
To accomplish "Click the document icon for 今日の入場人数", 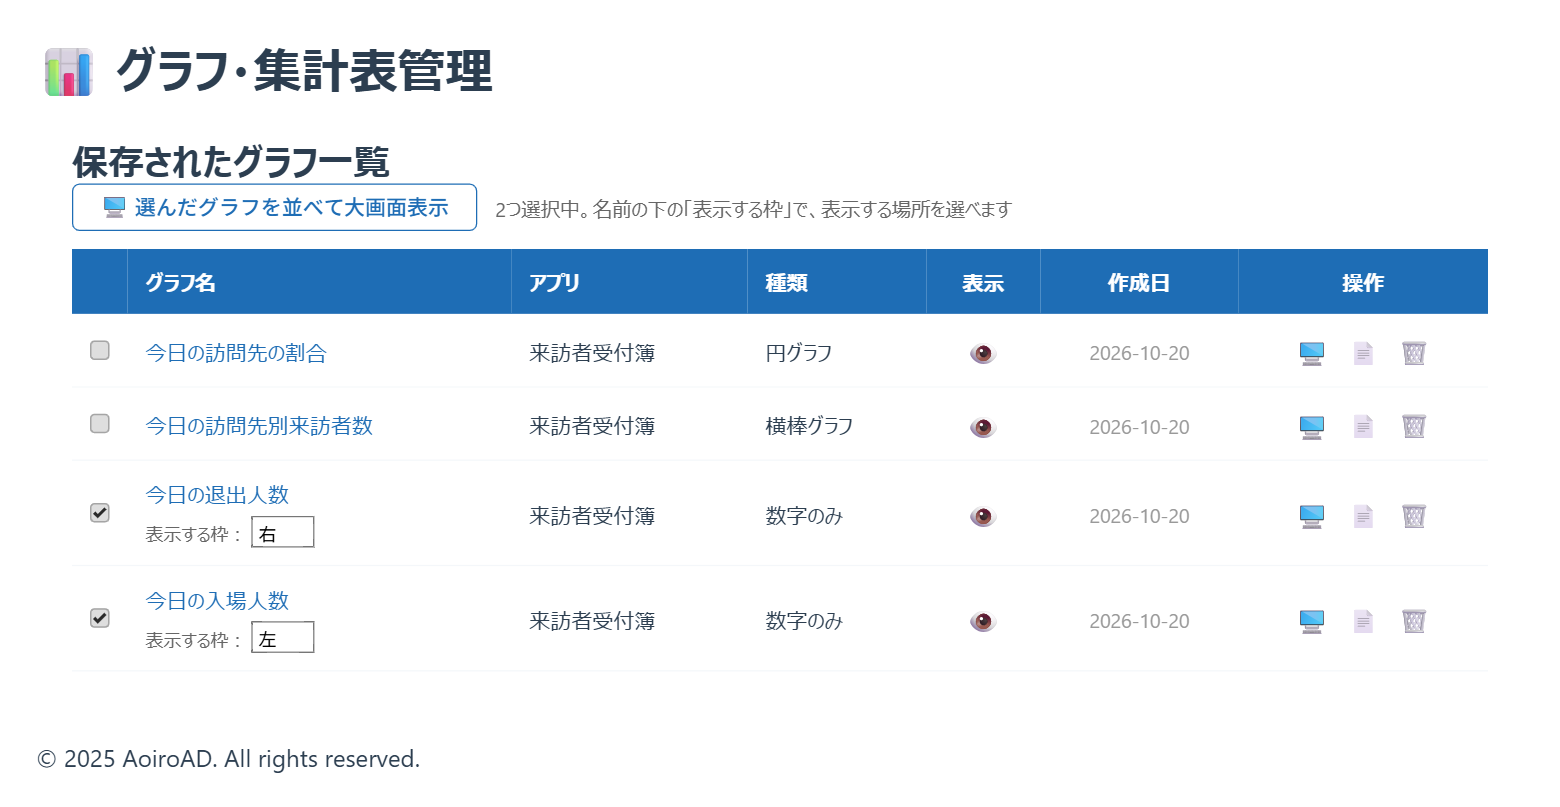I will coord(1363,621).
